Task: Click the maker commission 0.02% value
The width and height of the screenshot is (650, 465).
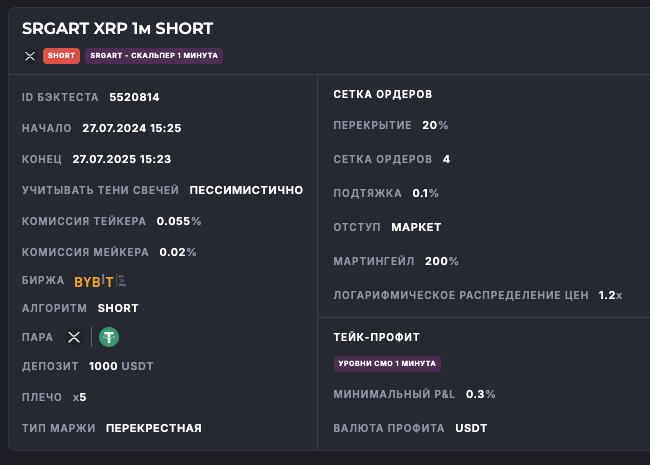Action: pyautogui.click(x=178, y=252)
